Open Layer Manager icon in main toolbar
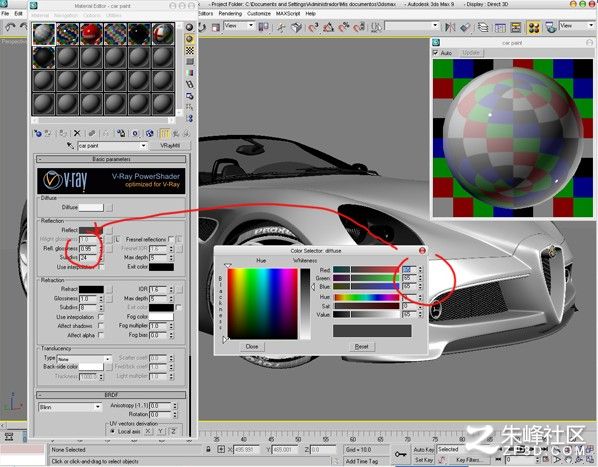The image size is (598, 467). click(x=483, y=27)
